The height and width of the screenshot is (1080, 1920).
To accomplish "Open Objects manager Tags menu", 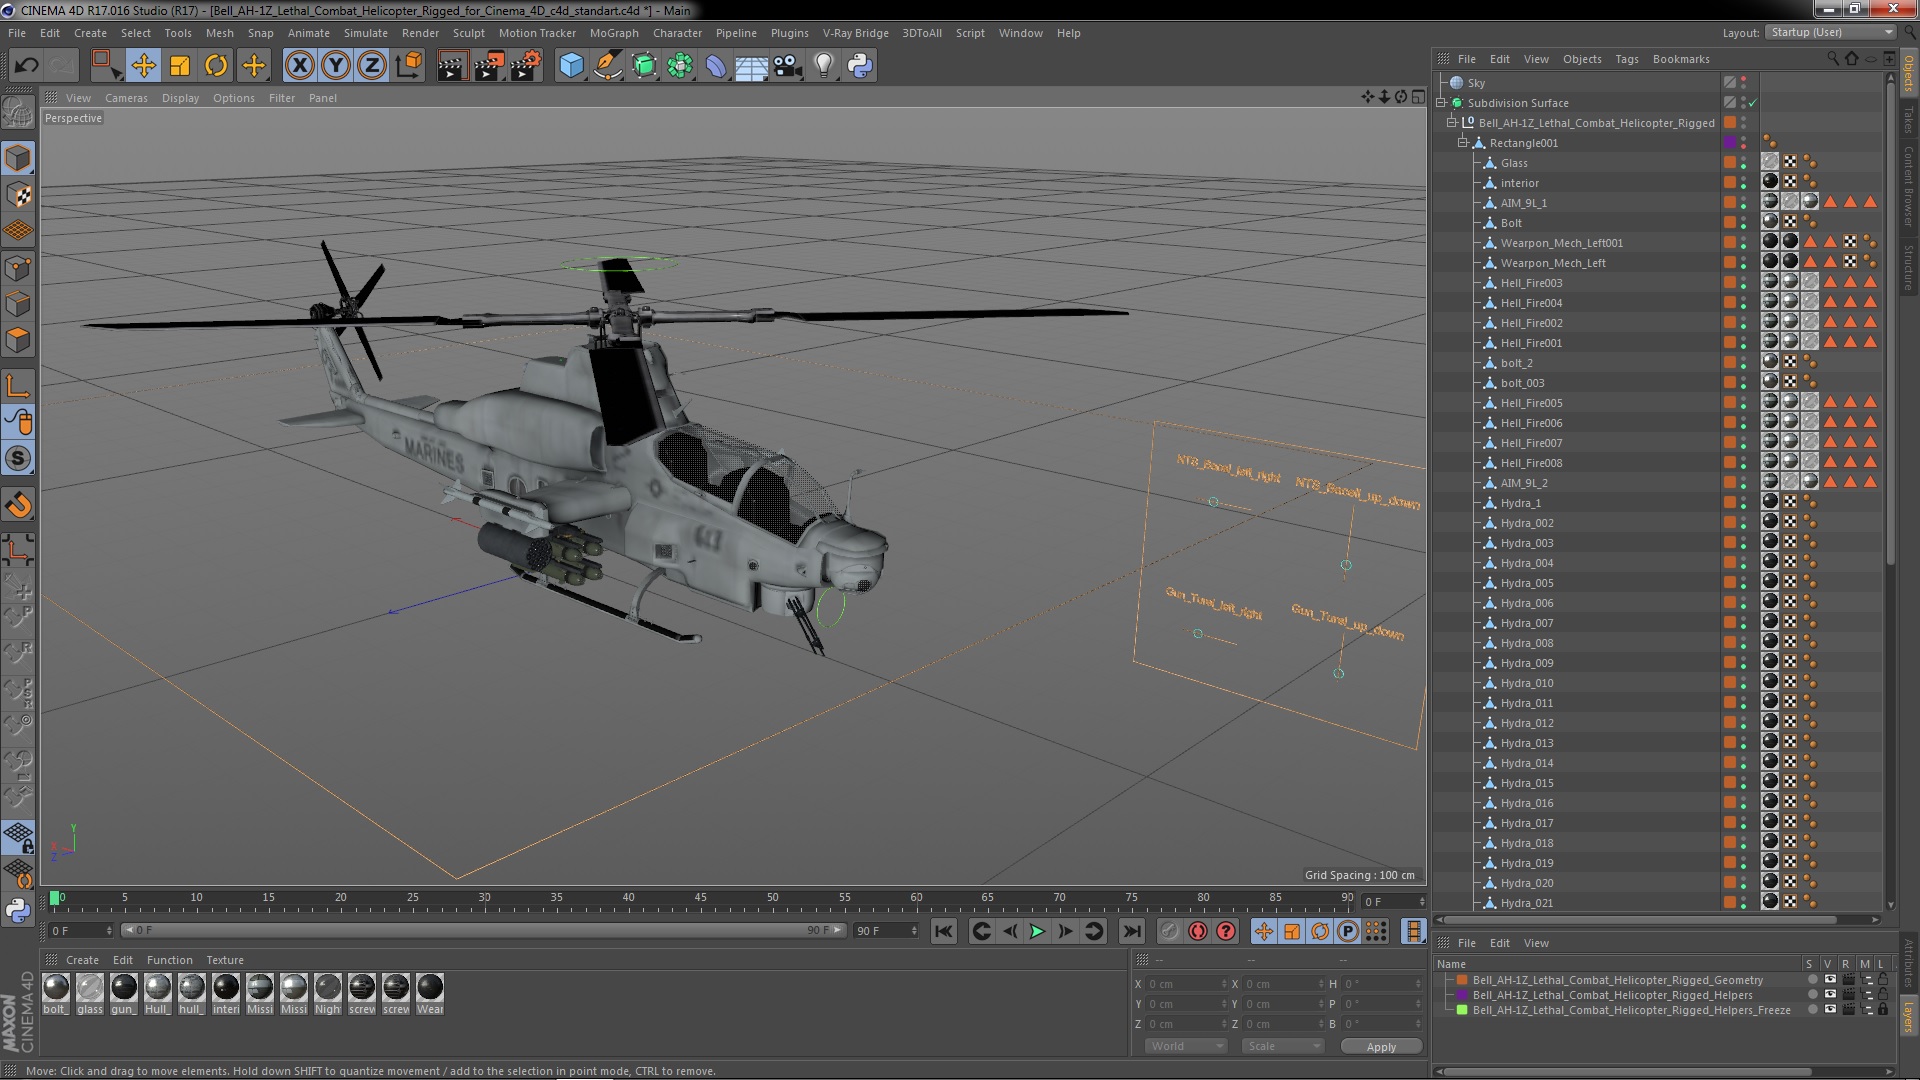I will point(1626,59).
